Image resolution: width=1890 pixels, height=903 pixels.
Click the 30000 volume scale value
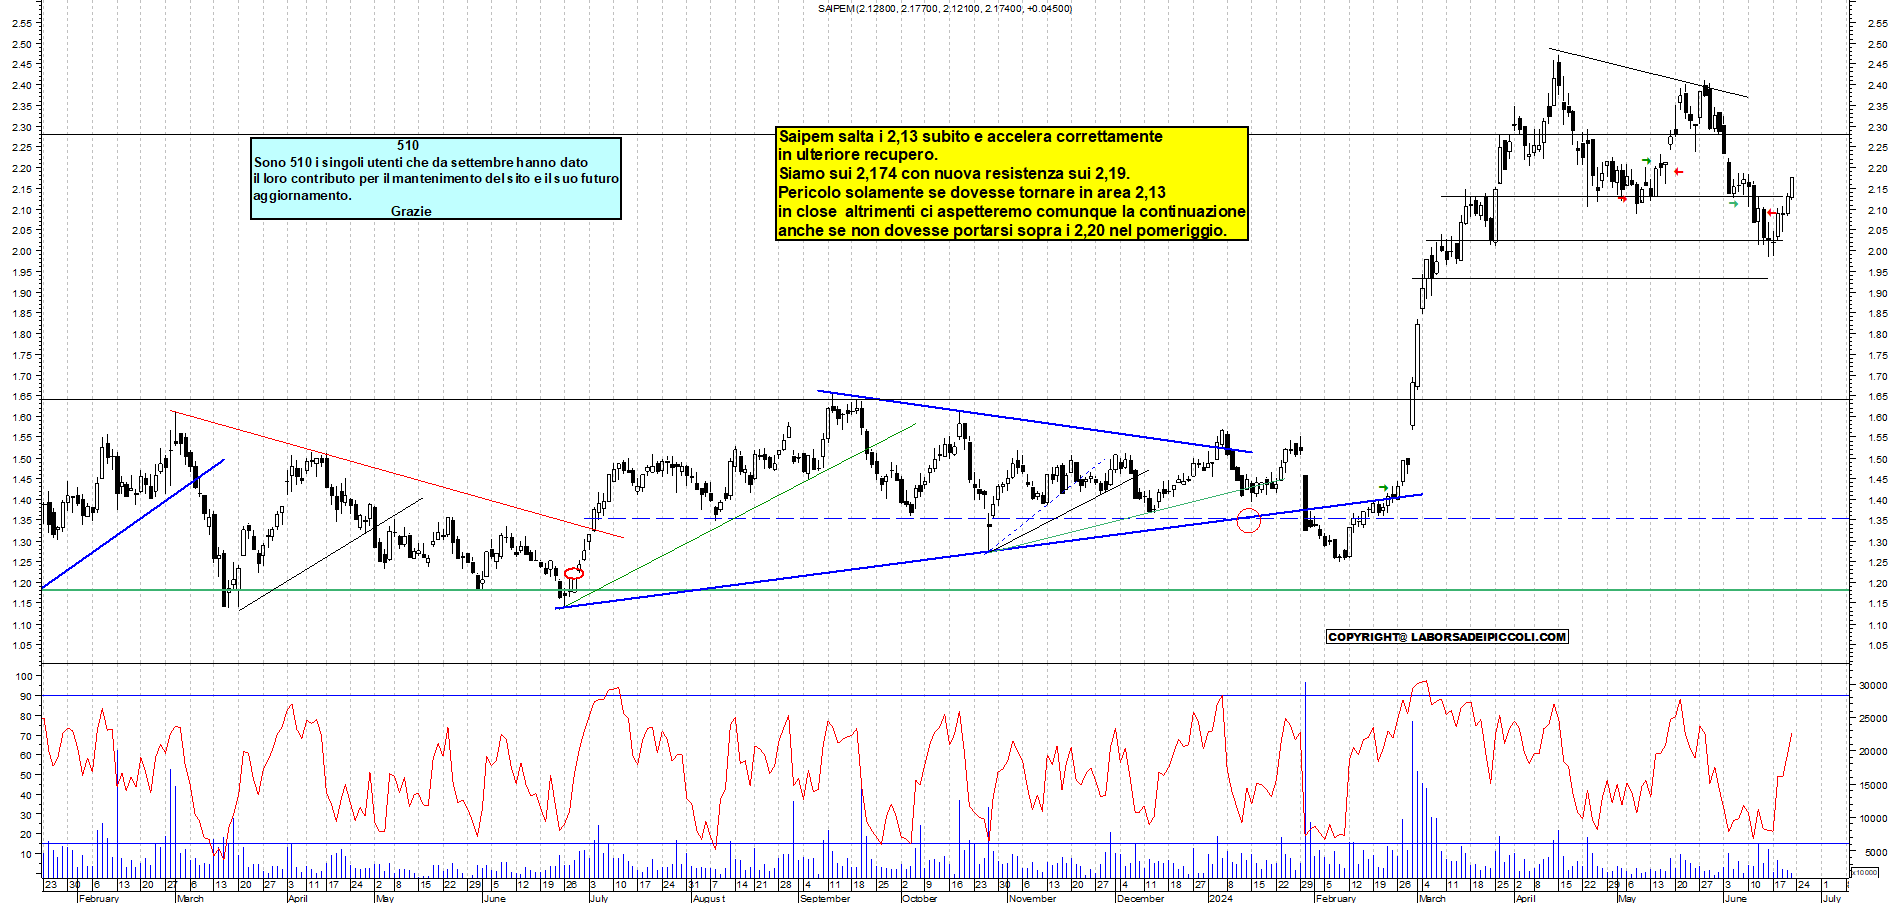(x=1872, y=686)
